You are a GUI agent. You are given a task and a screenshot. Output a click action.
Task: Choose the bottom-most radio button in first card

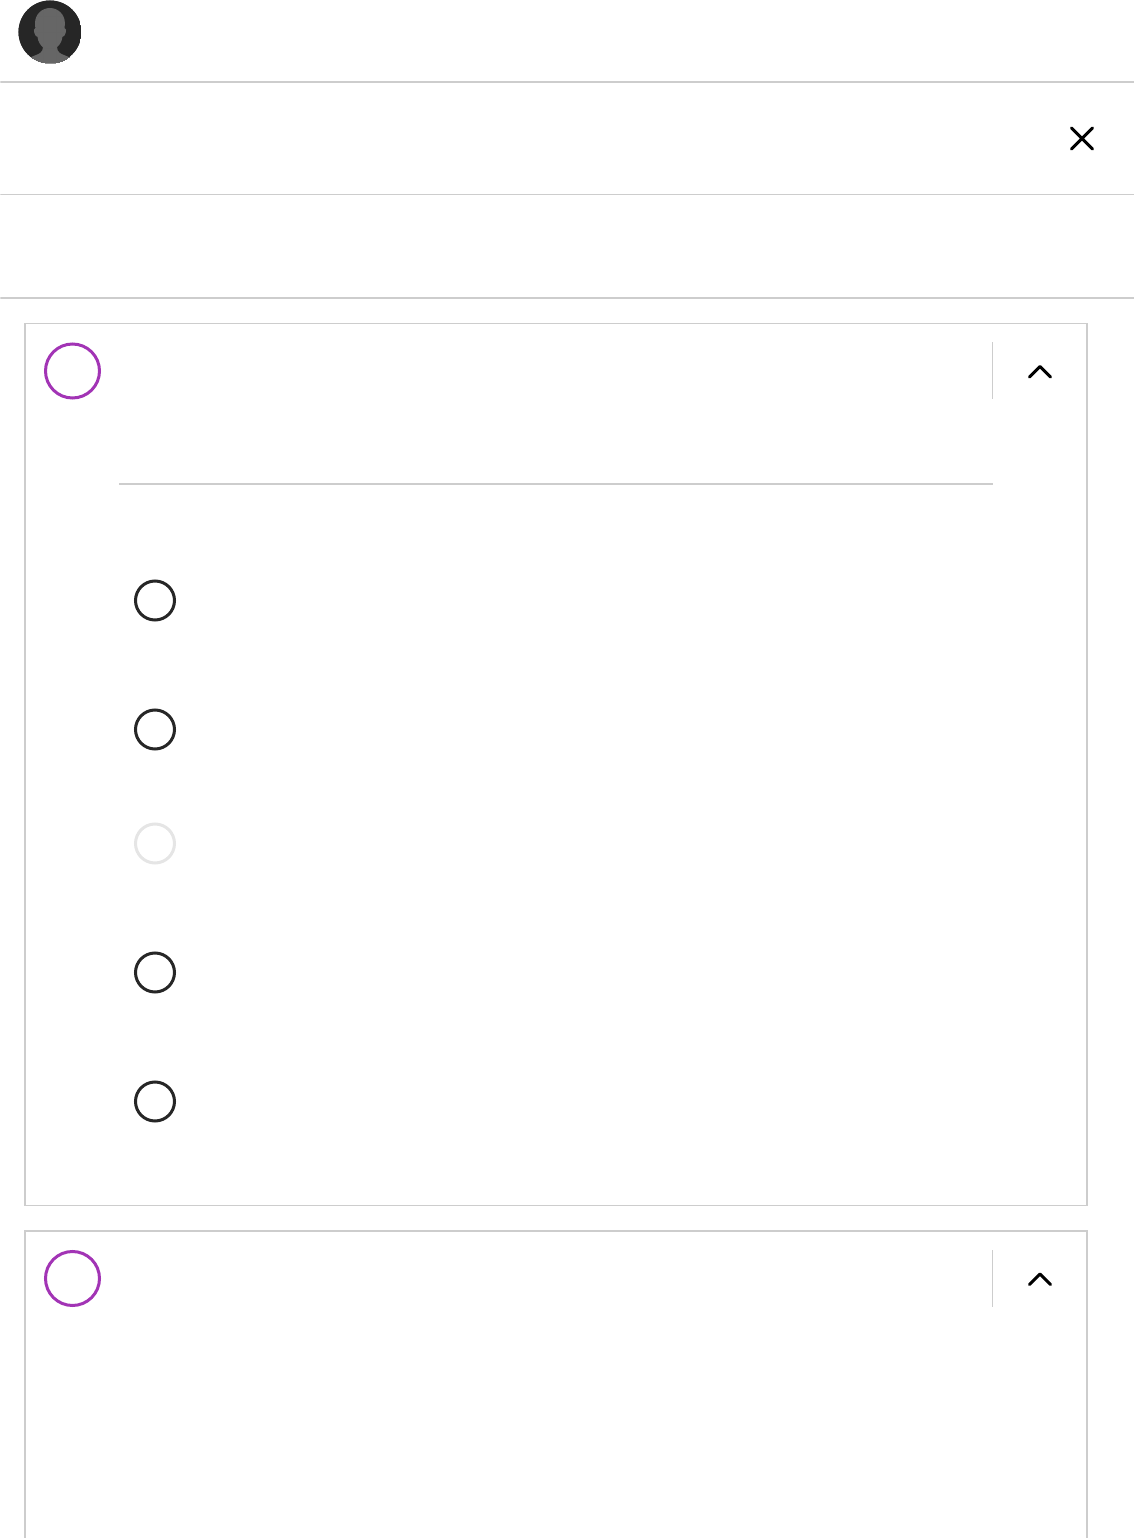(155, 1101)
